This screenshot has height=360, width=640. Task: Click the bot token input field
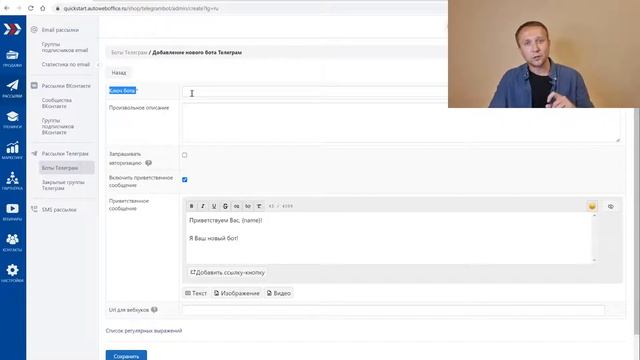click(315, 93)
